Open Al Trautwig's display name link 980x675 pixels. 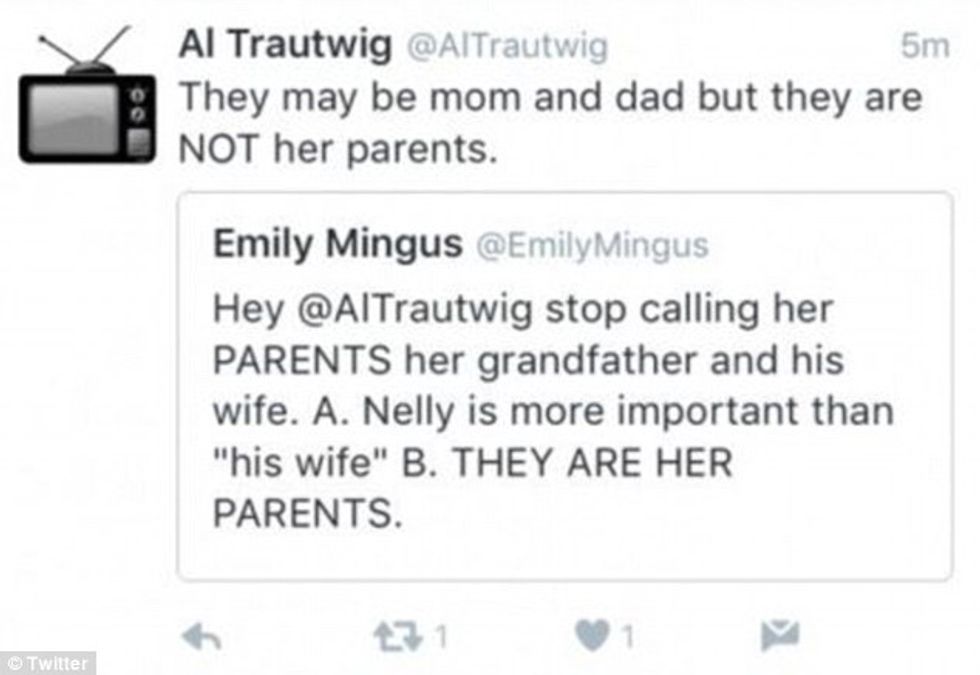(284, 46)
